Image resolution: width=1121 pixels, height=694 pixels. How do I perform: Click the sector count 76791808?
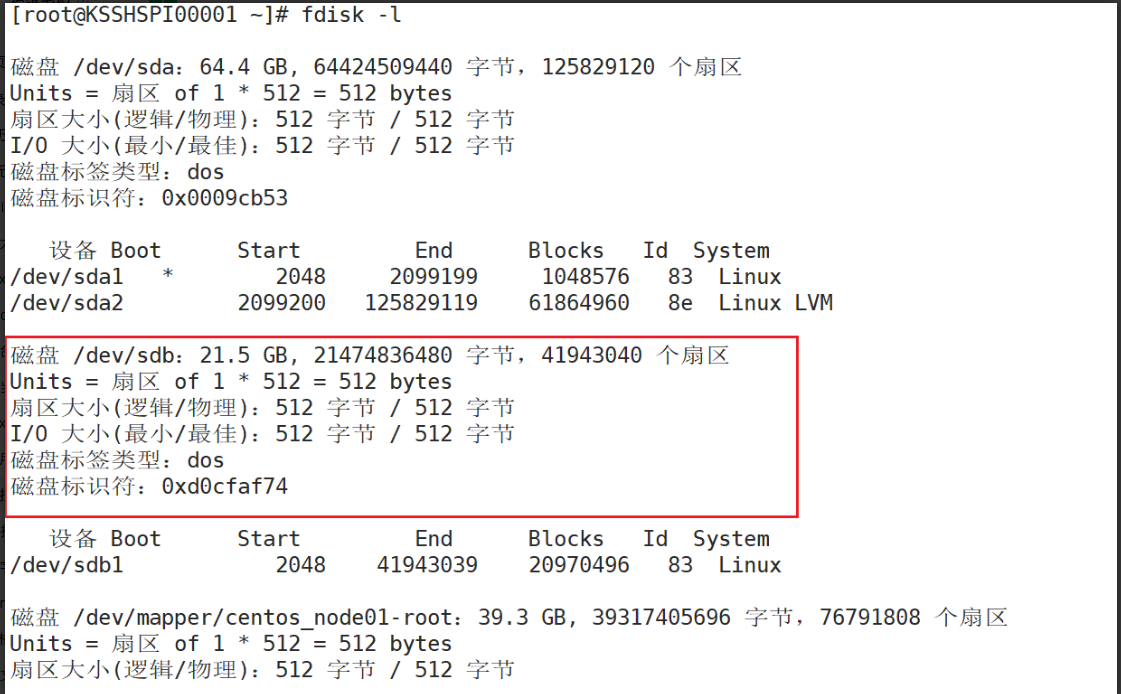pos(870,618)
